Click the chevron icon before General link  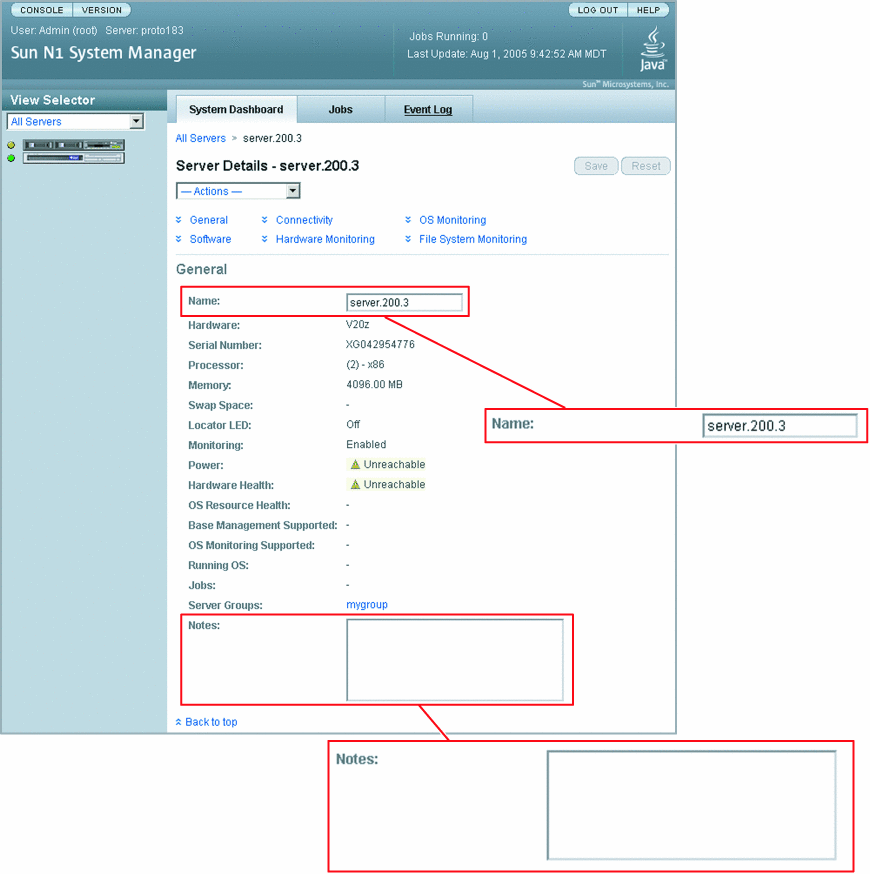(x=179, y=220)
